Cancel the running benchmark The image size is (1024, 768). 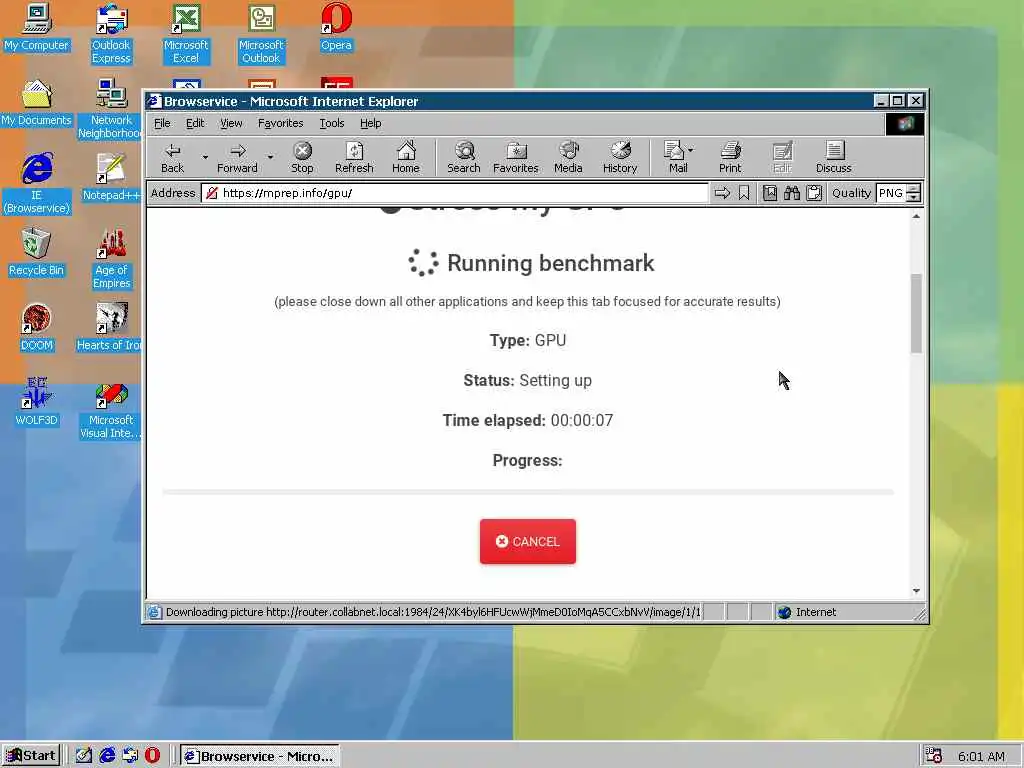coord(528,541)
